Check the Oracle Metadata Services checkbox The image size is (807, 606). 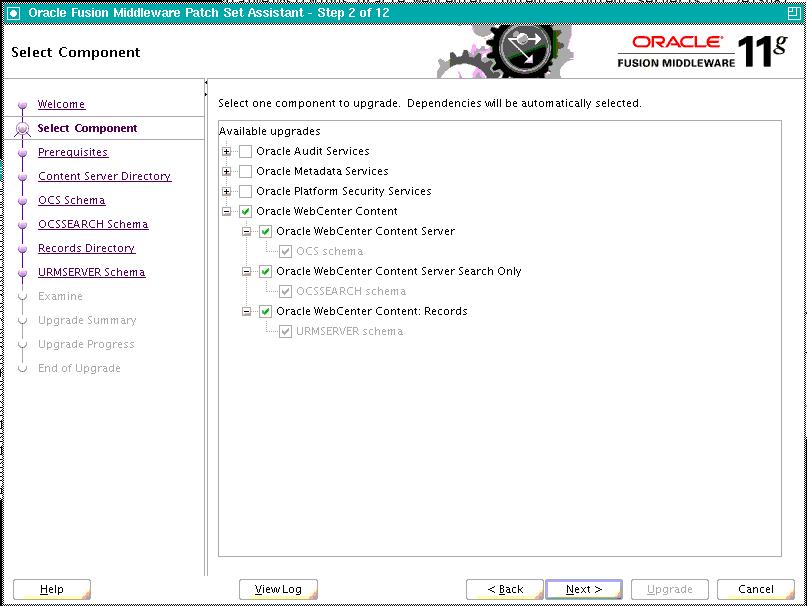pyautogui.click(x=245, y=171)
